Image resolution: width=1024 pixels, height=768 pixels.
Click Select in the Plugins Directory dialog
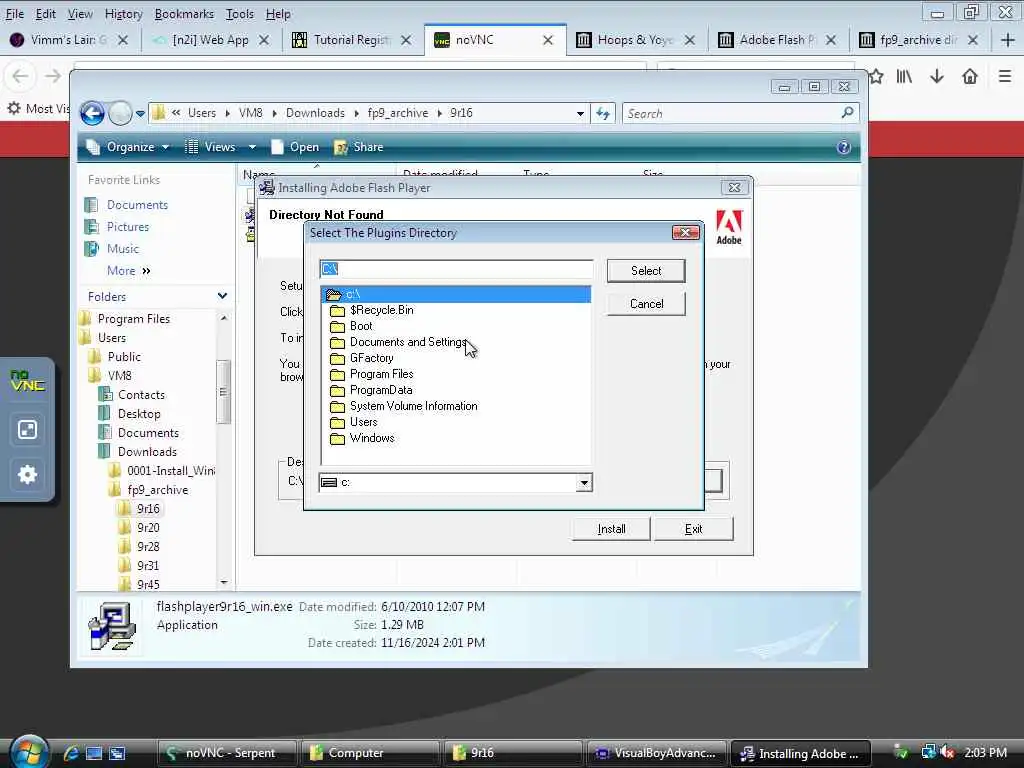(x=646, y=270)
